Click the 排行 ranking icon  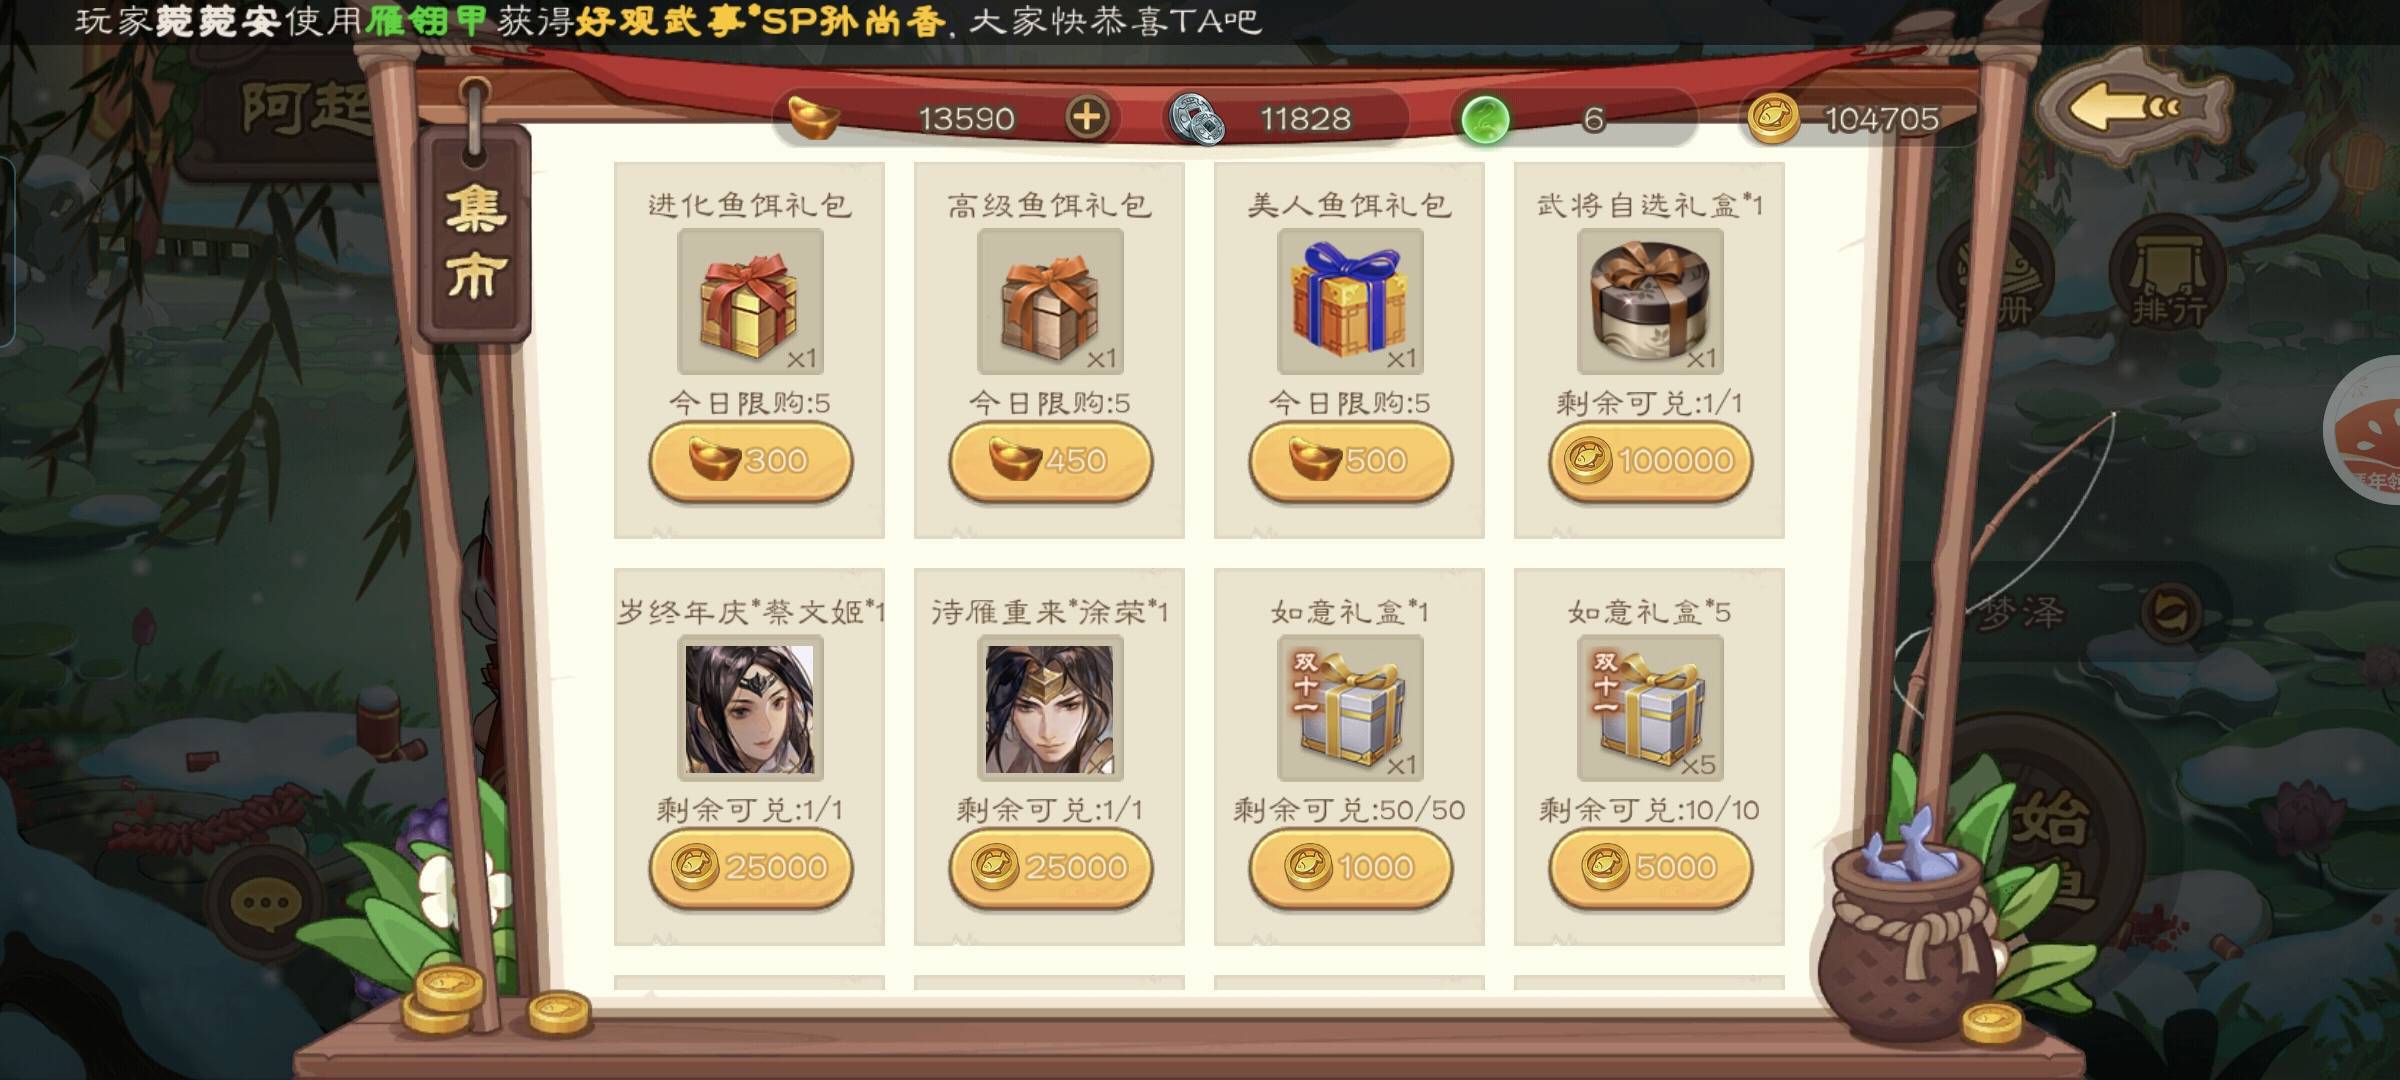pyautogui.click(x=2166, y=274)
